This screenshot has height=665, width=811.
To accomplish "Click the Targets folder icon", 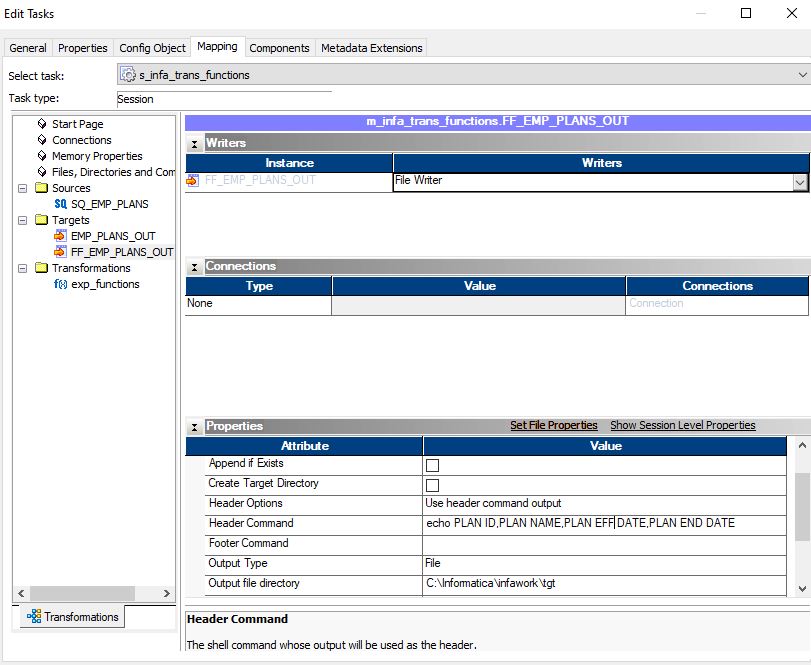I will point(41,219).
